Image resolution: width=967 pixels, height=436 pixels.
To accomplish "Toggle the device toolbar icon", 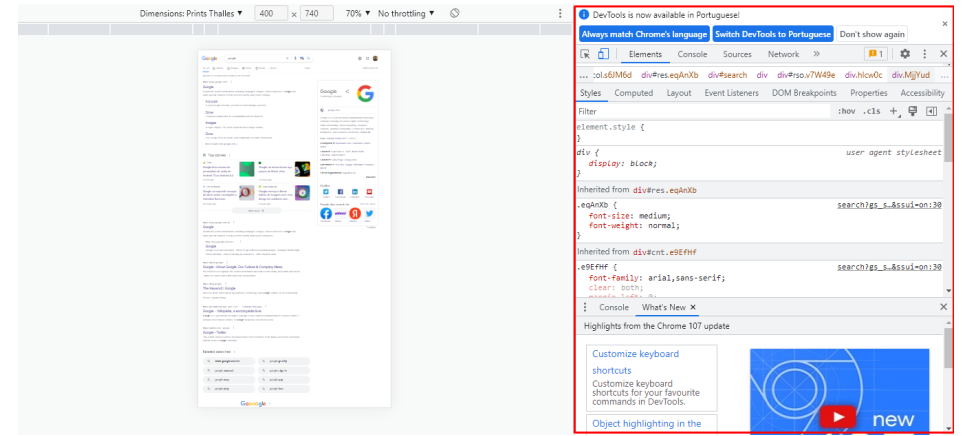I will (604, 54).
